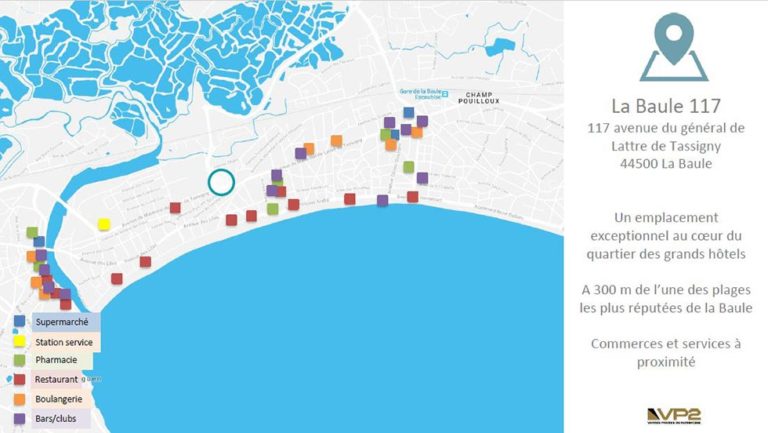
Task: Click the CHAMP POUILLOUX map label
Action: [479, 98]
